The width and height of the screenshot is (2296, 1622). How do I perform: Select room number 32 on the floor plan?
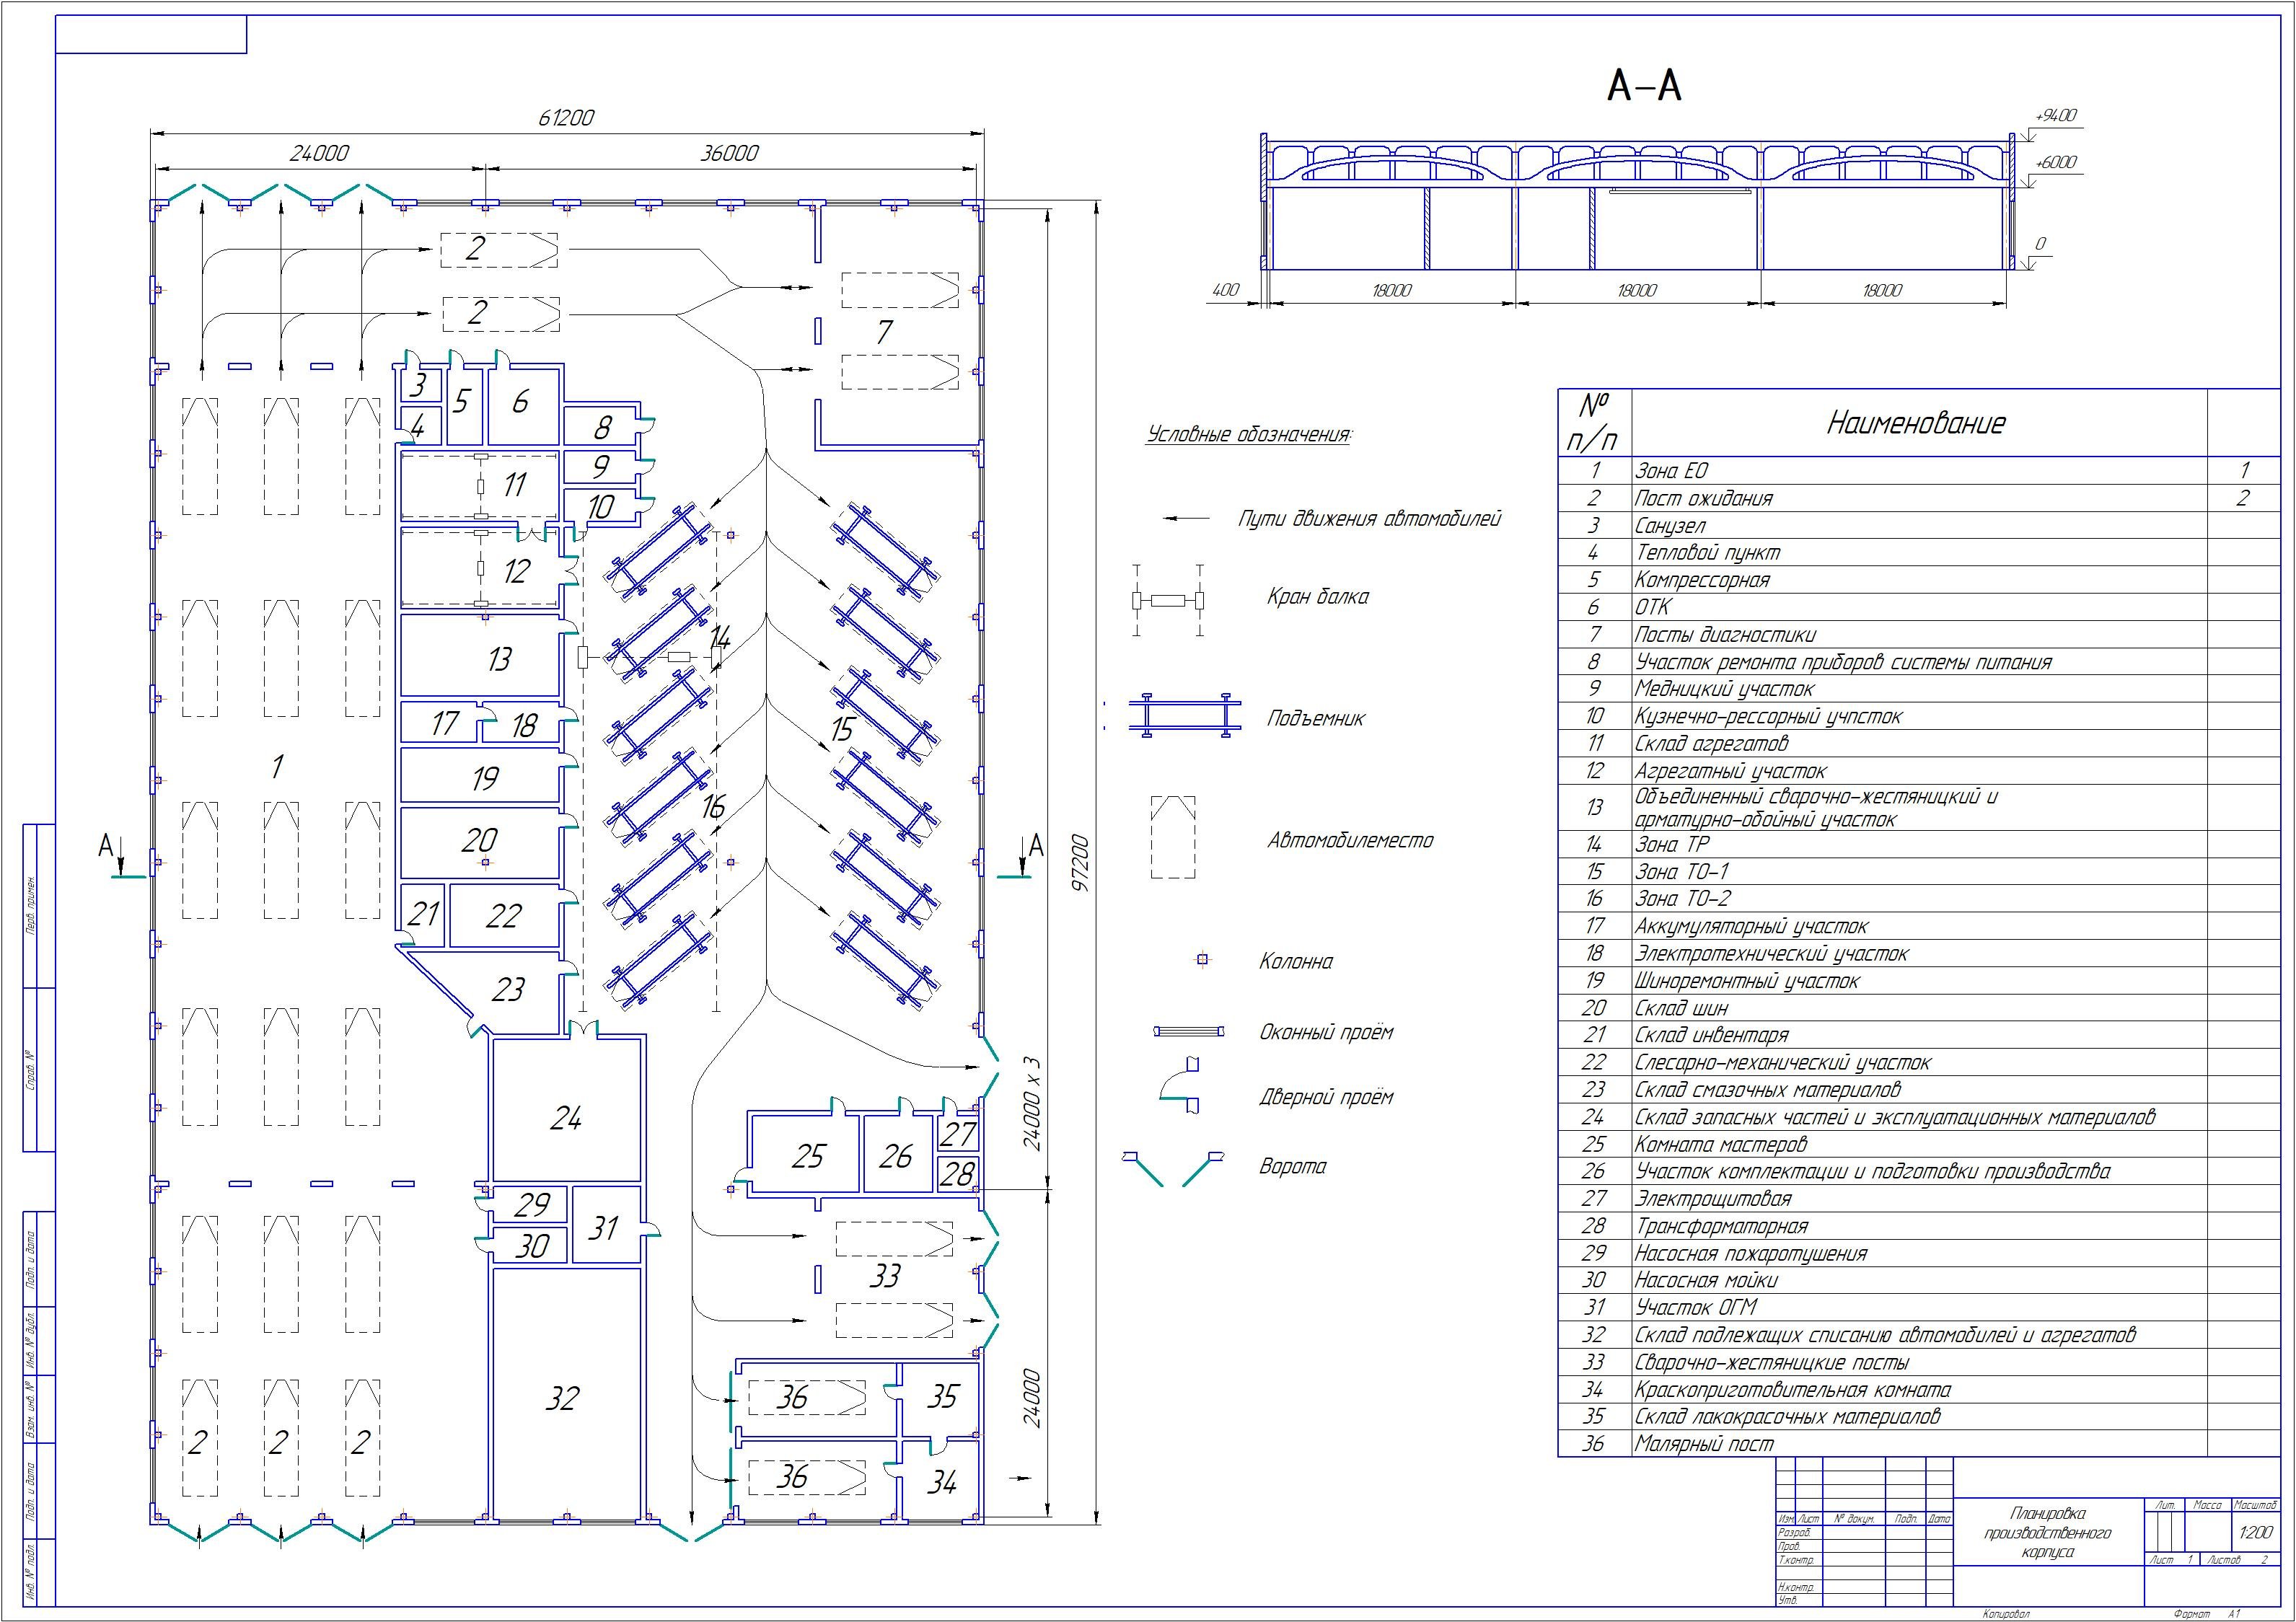(562, 1397)
